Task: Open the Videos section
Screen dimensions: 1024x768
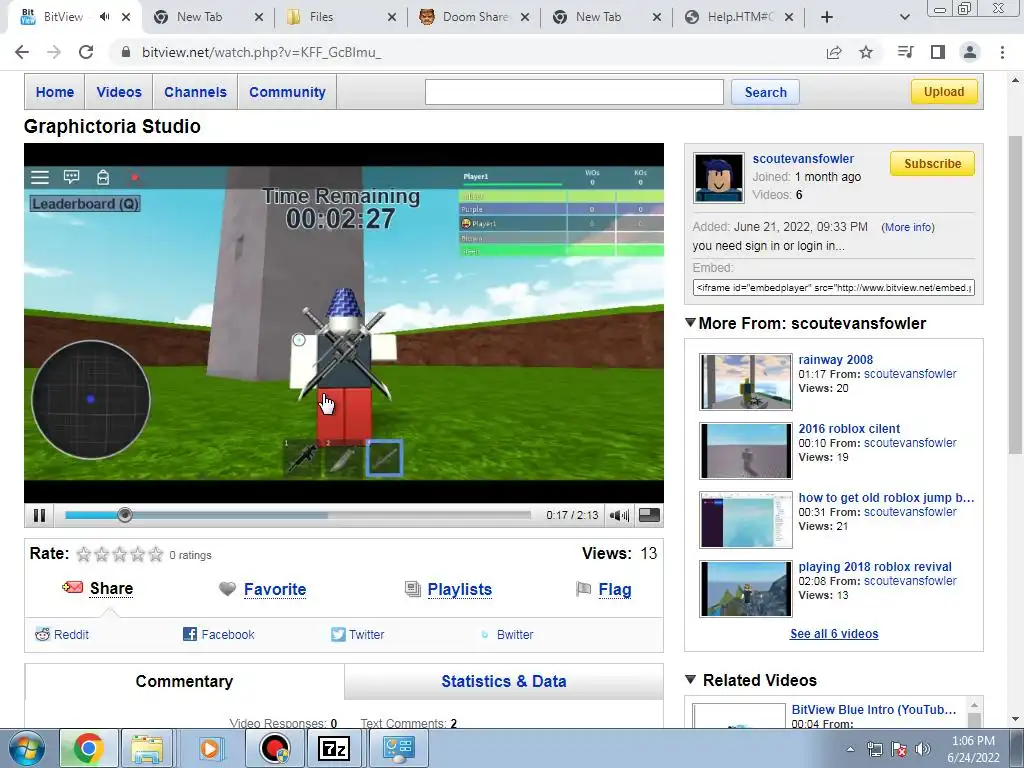Action: (x=119, y=92)
